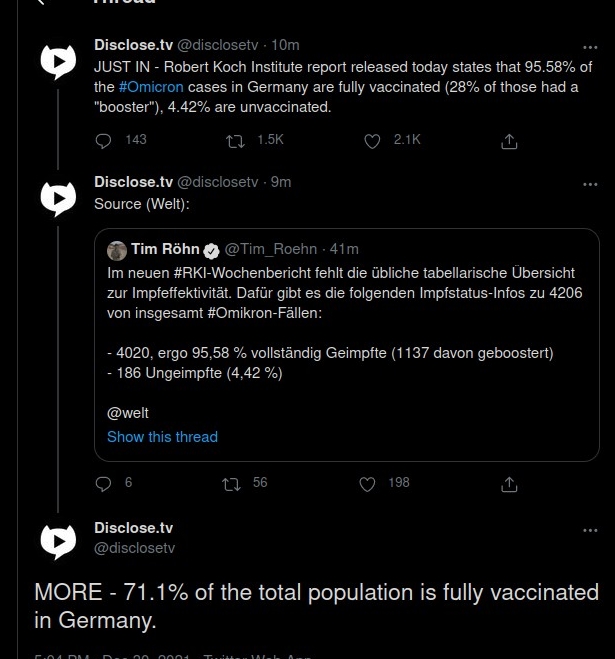Open more options on the 9m tweet

pos(590,184)
